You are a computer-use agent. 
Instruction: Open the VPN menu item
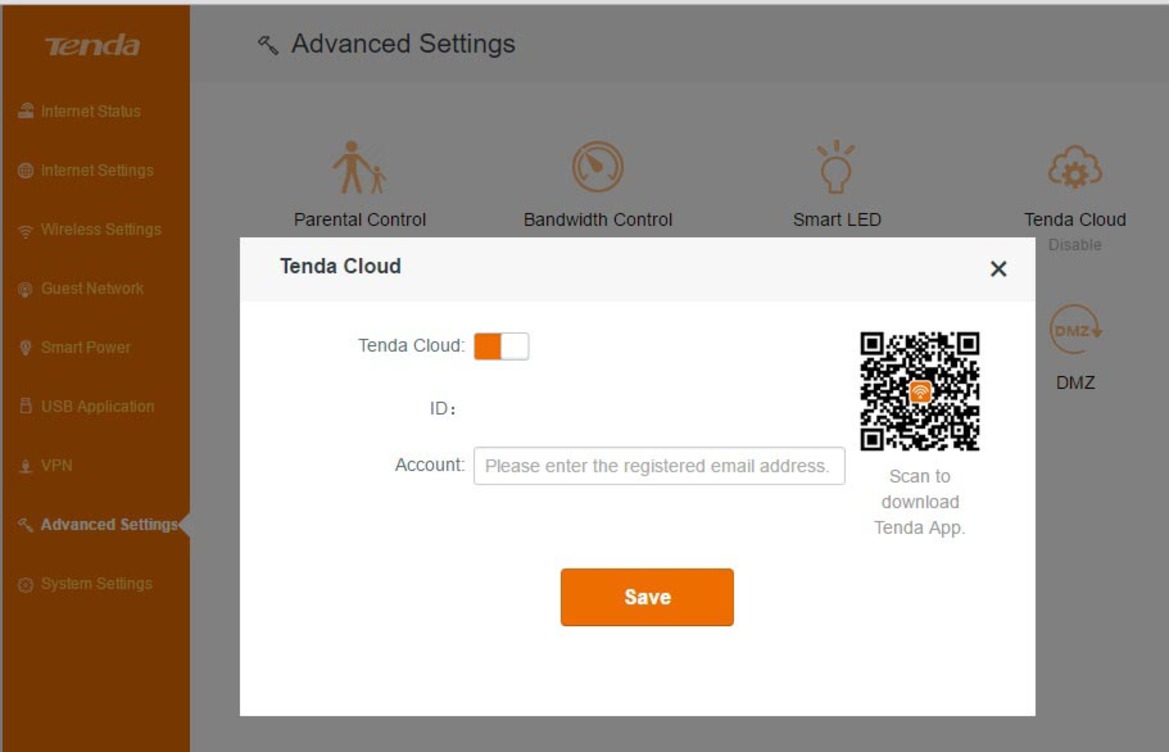[x=57, y=466]
